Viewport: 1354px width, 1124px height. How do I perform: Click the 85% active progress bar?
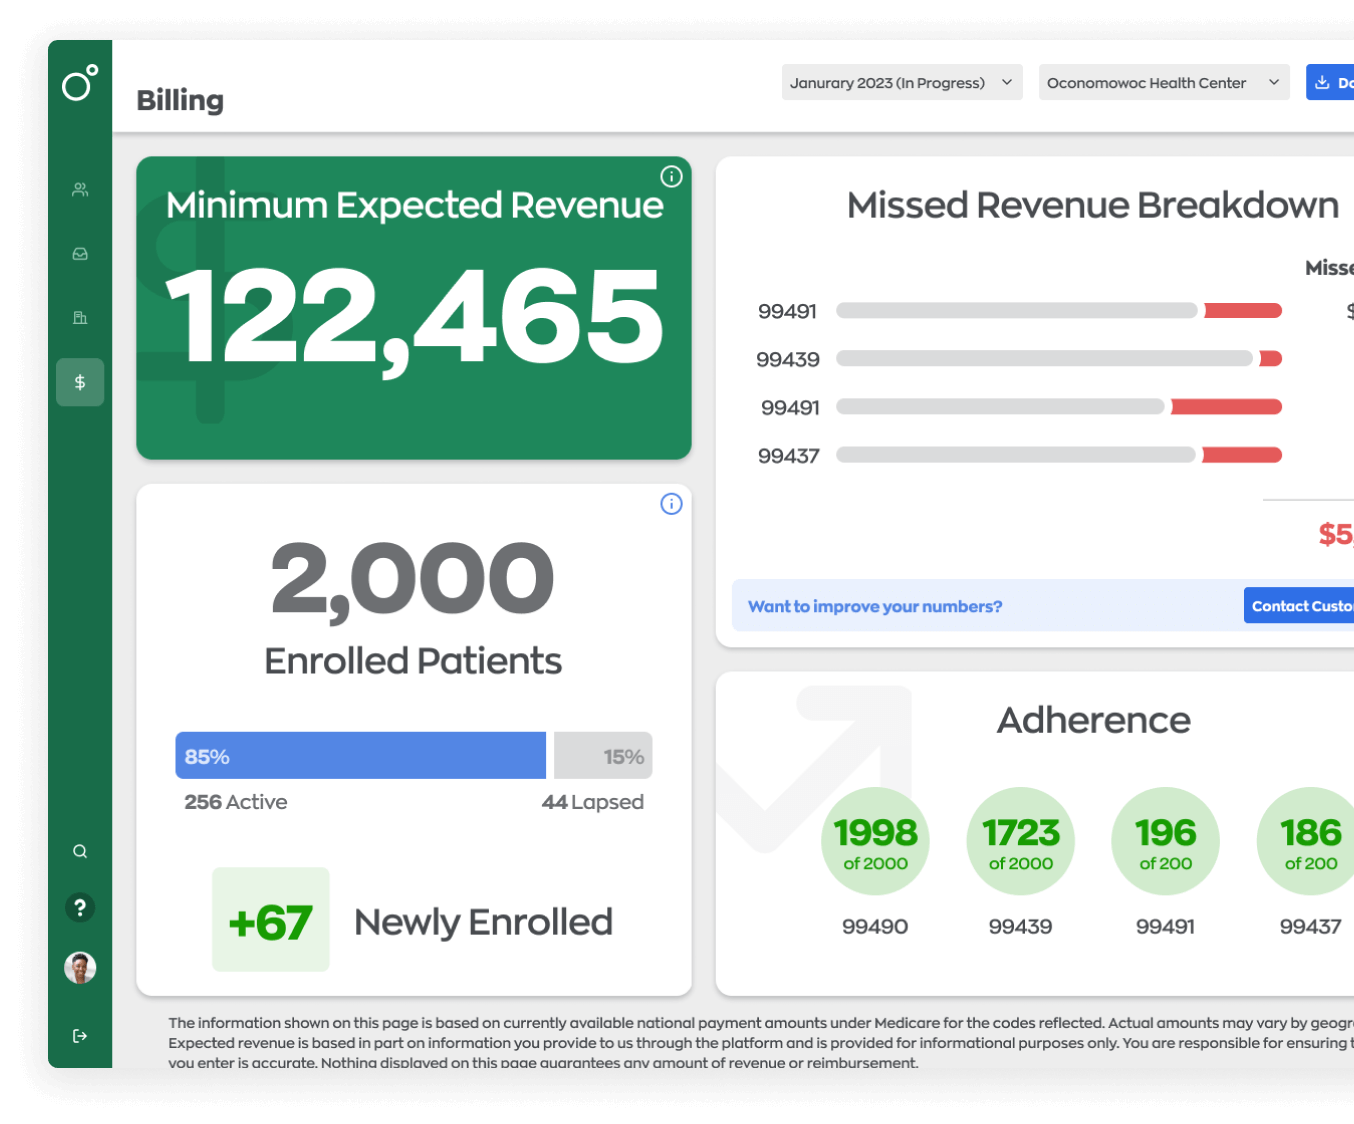[x=360, y=756]
